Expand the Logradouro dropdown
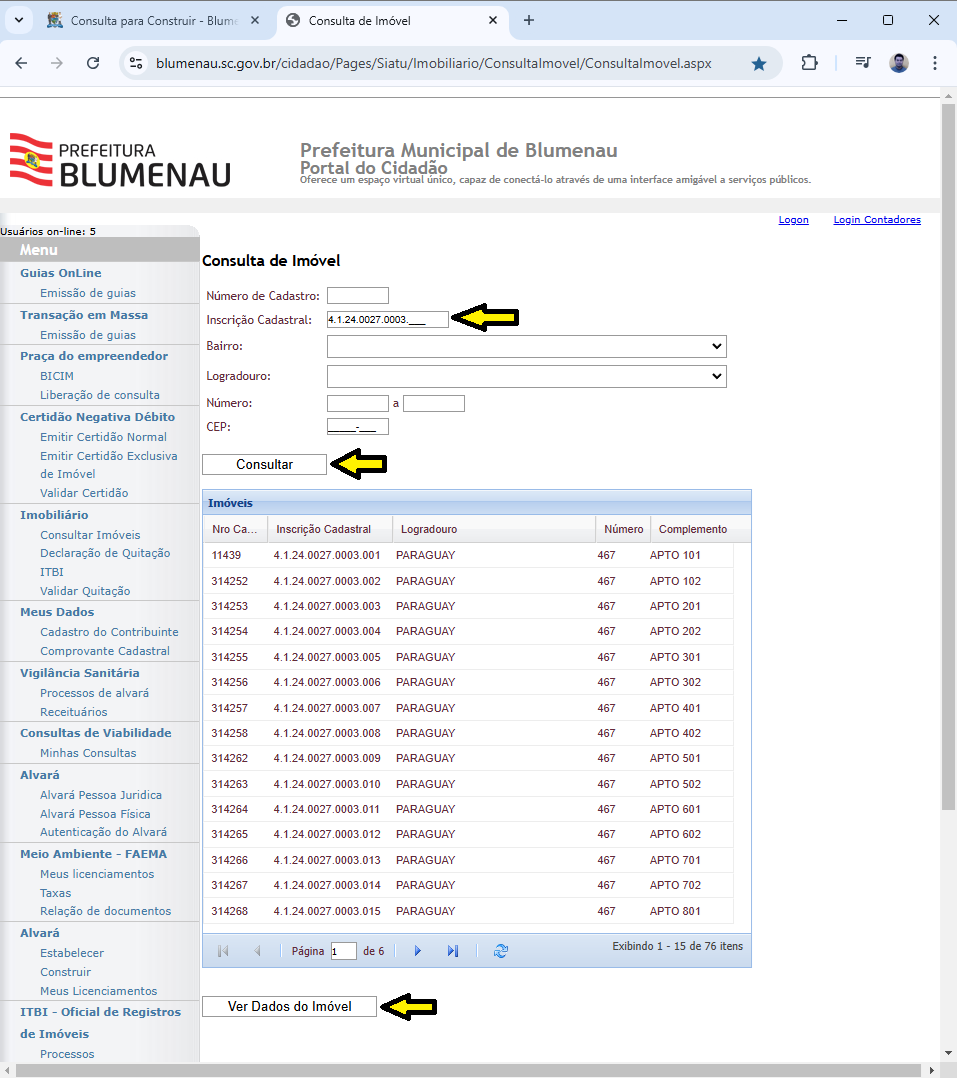The width and height of the screenshot is (957, 1078). 526,376
